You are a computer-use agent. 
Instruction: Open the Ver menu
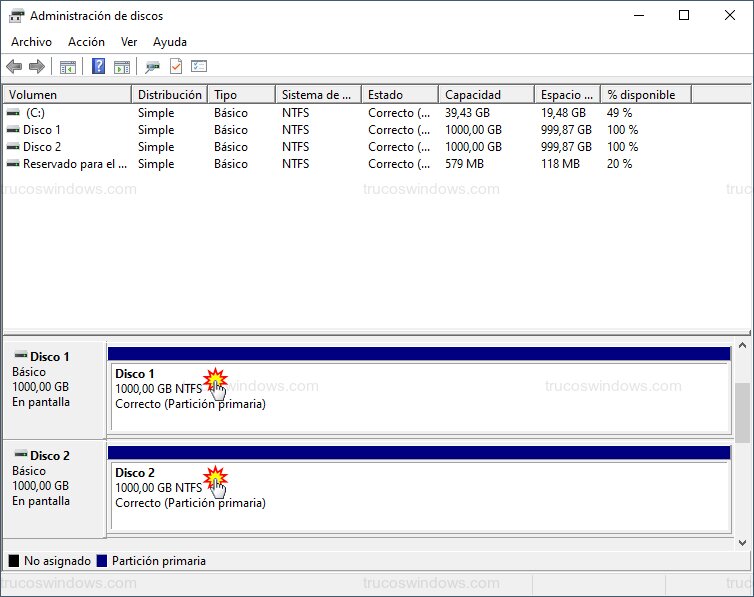coord(129,42)
